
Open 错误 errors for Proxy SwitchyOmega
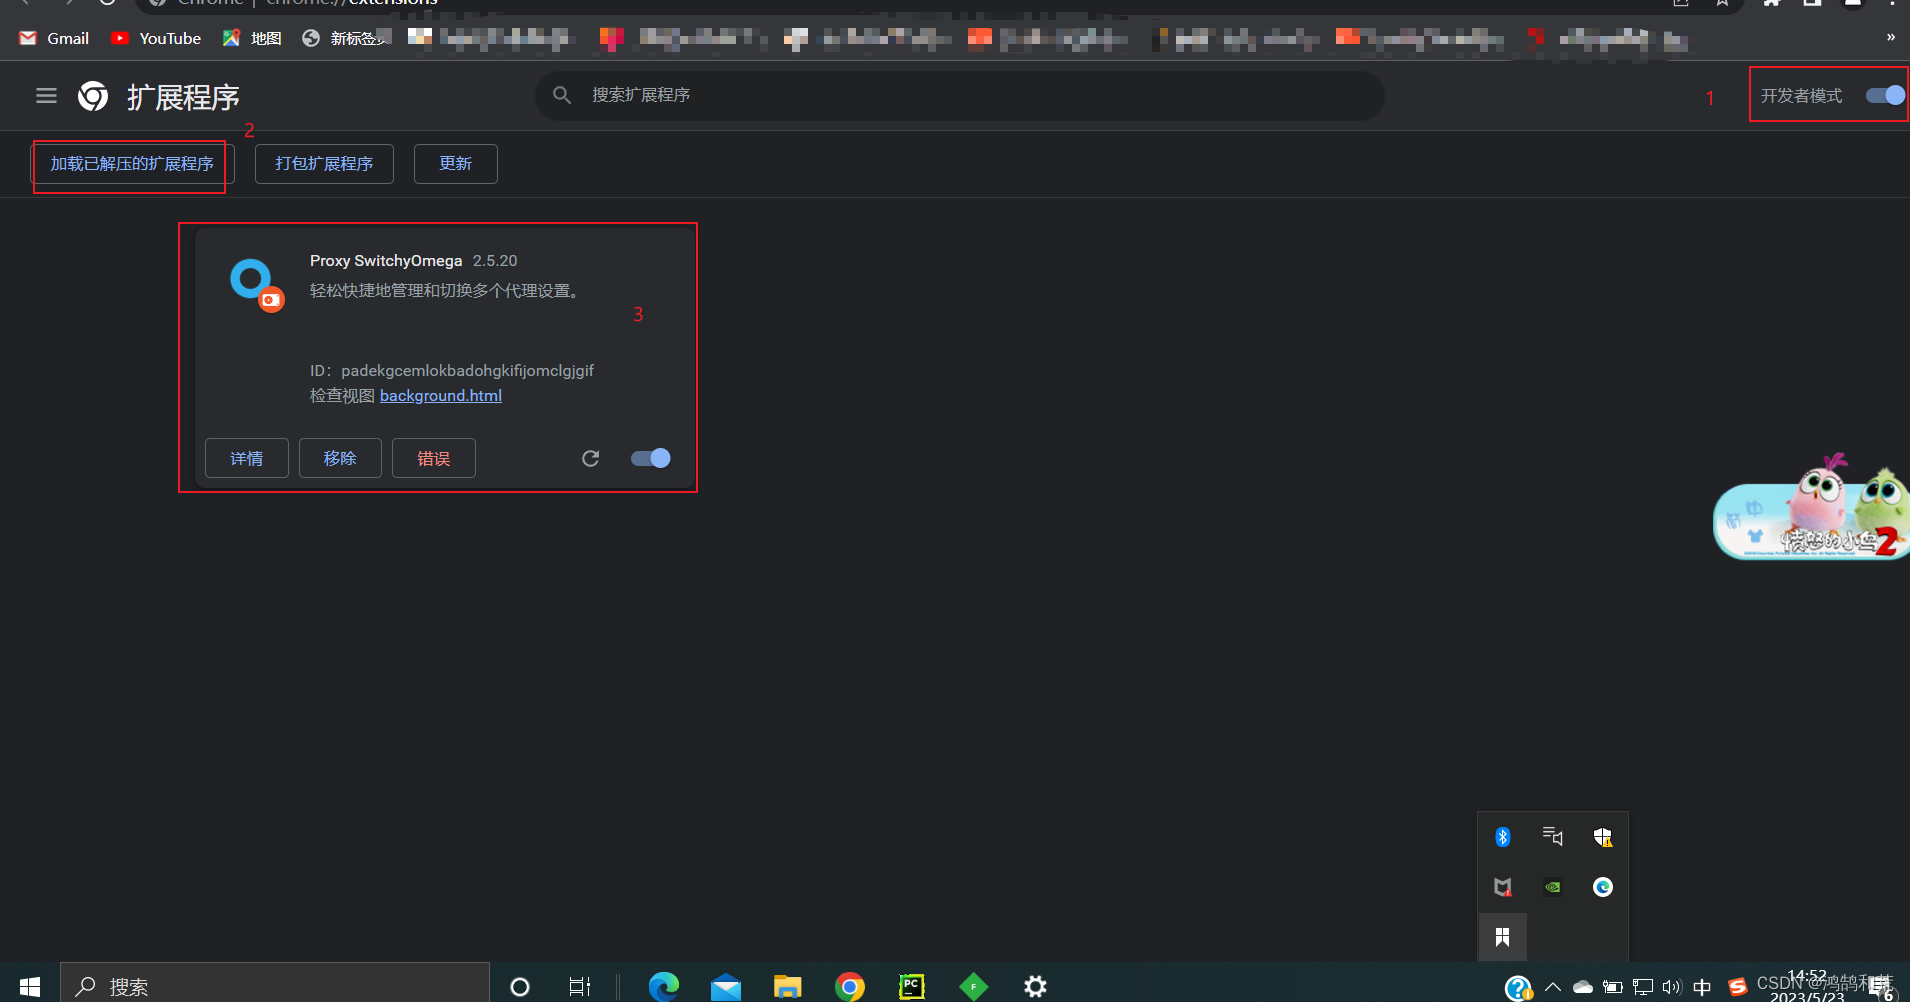[x=434, y=458]
